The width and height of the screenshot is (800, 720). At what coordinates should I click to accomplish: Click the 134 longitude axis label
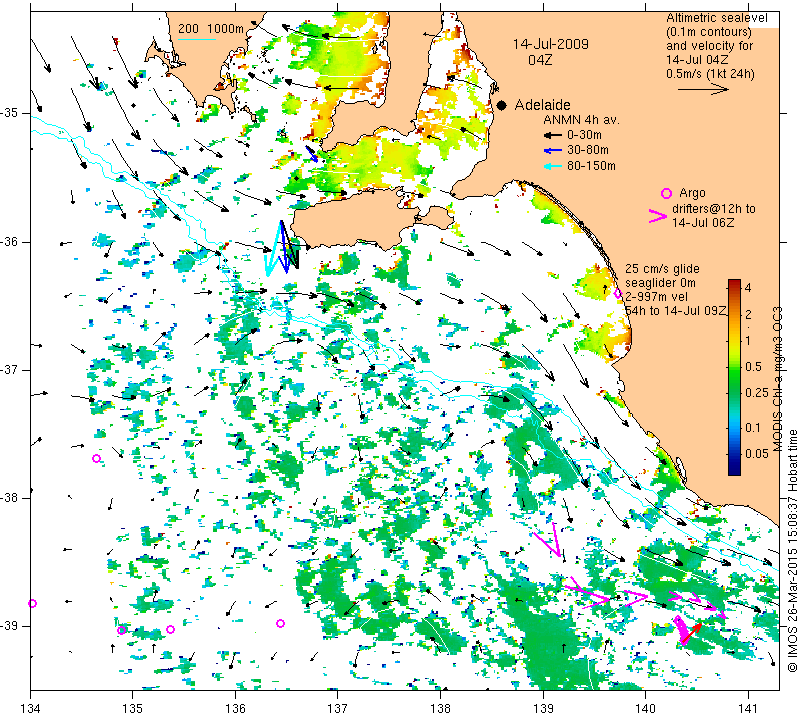coord(31,708)
